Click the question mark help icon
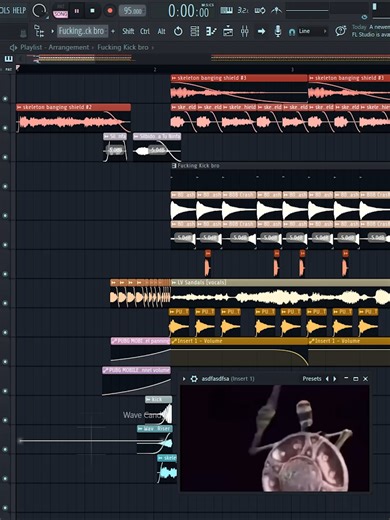The height and width of the screenshot is (520, 390). [340, 31]
